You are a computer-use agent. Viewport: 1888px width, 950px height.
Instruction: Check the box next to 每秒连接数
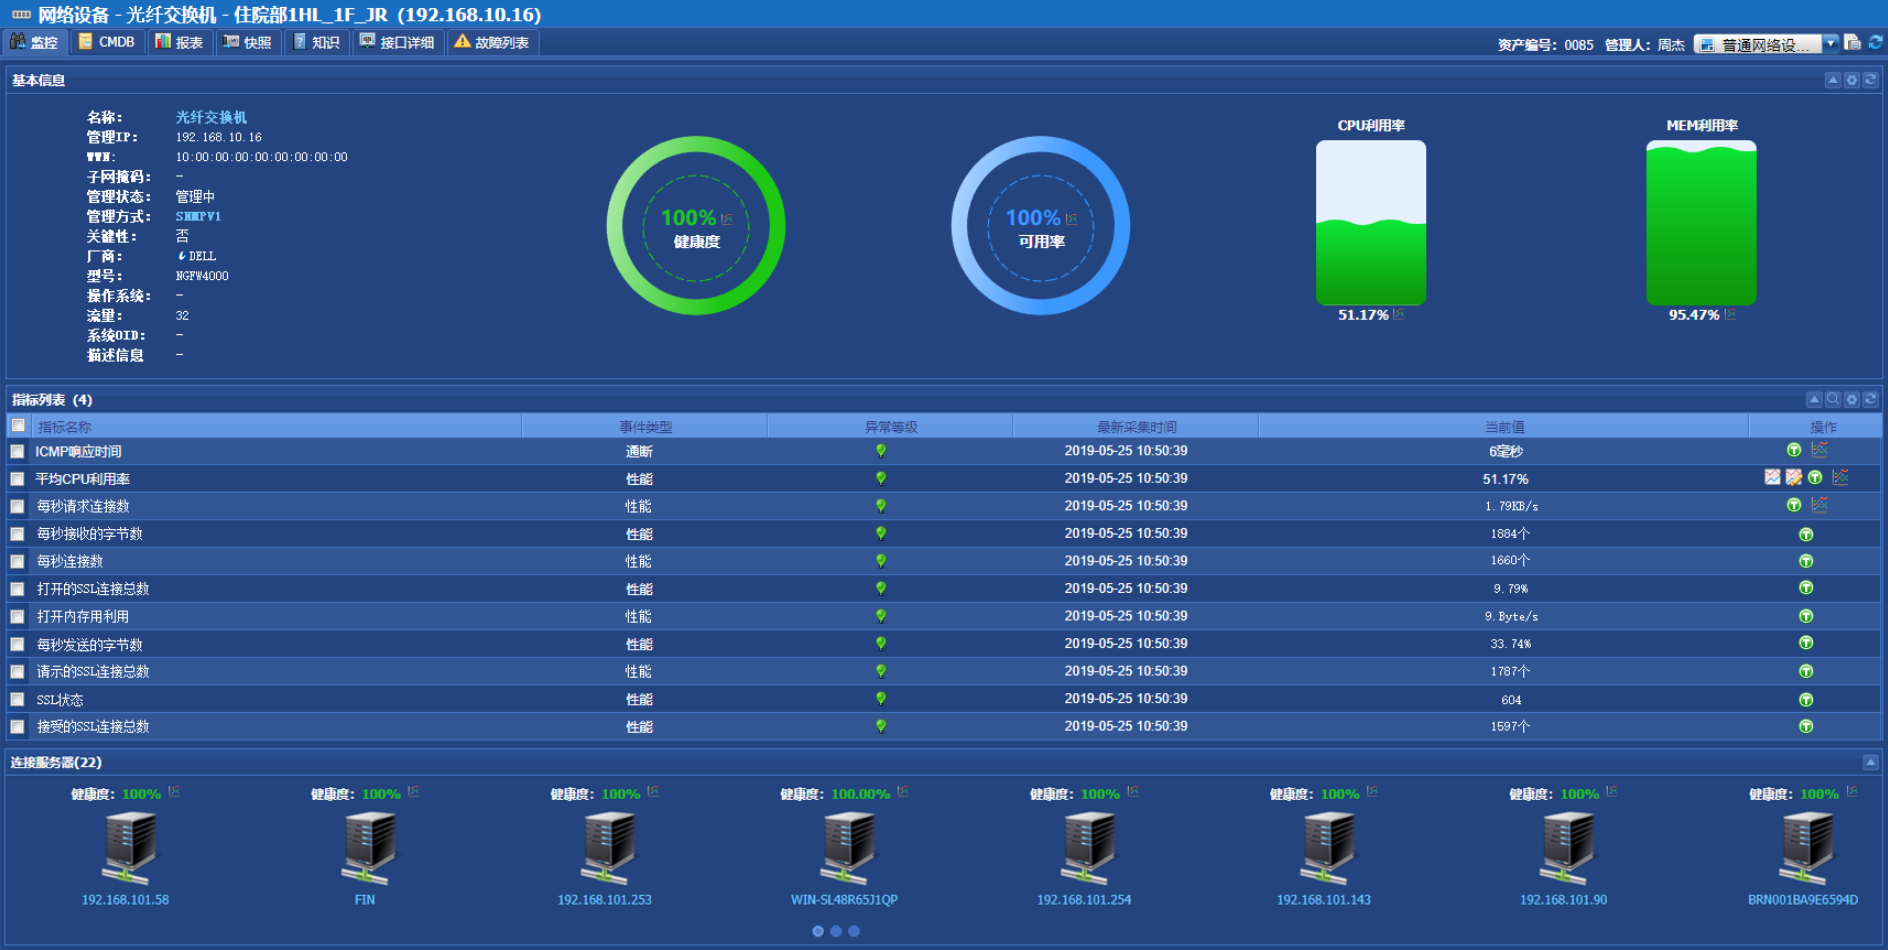pyautogui.click(x=18, y=561)
